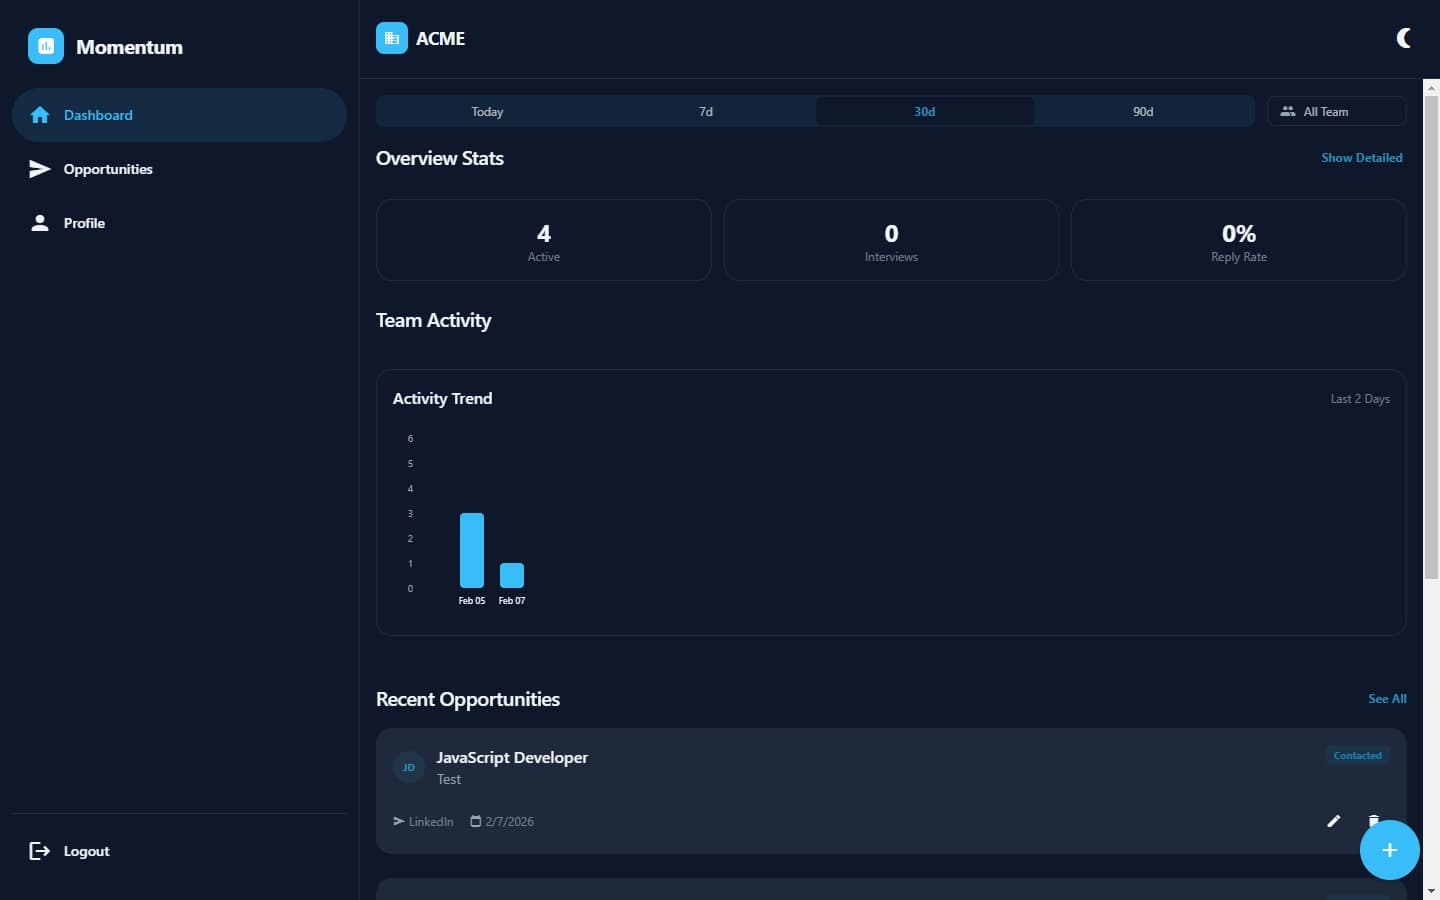
Task: Click the Last 2 Days label
Action: 1359,399
